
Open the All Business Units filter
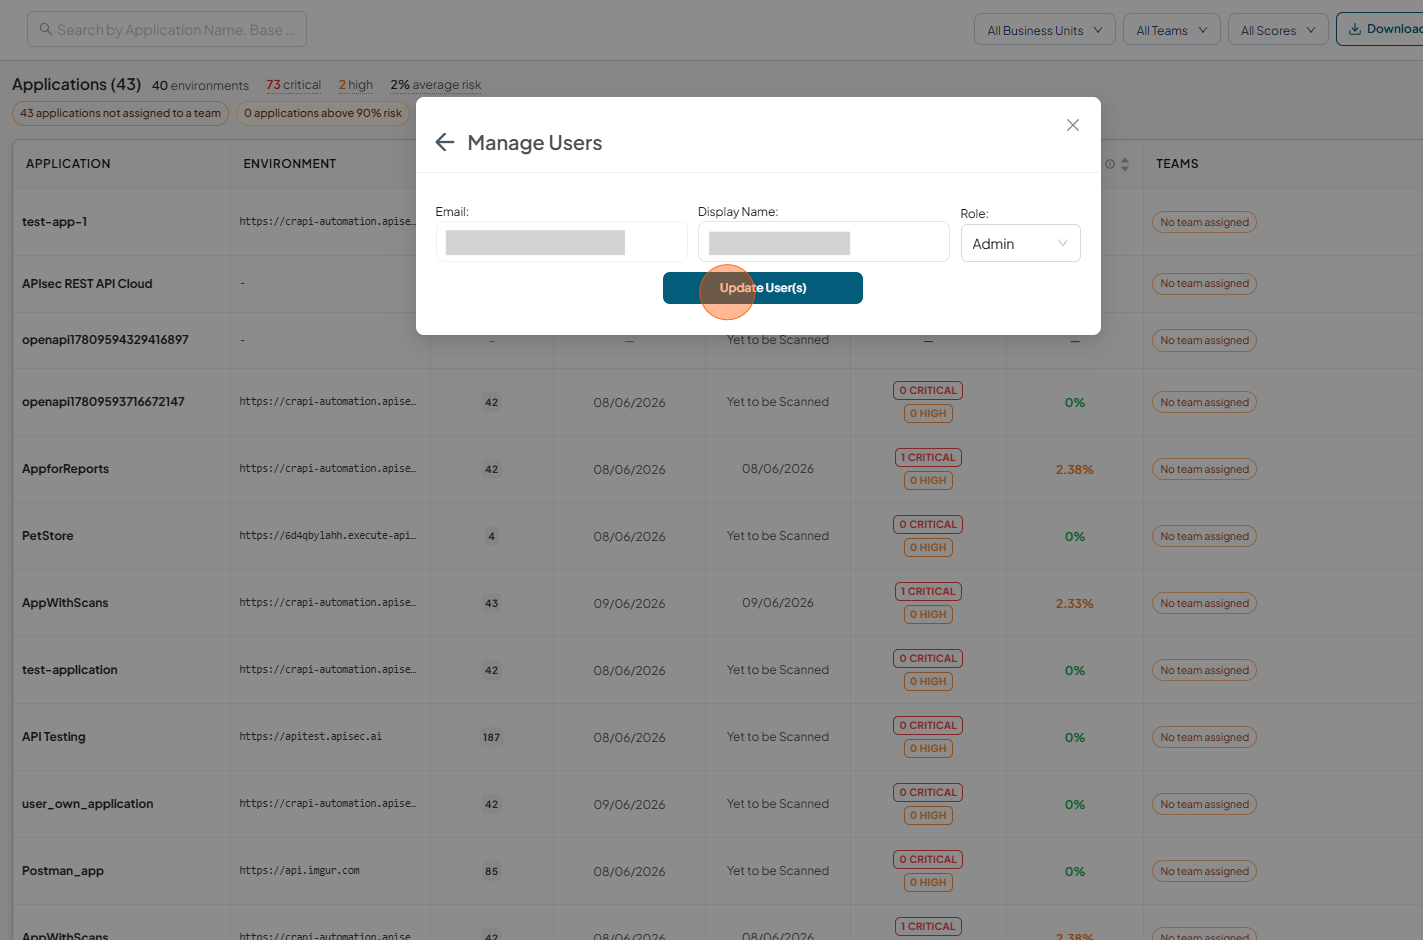(1045, 30)
